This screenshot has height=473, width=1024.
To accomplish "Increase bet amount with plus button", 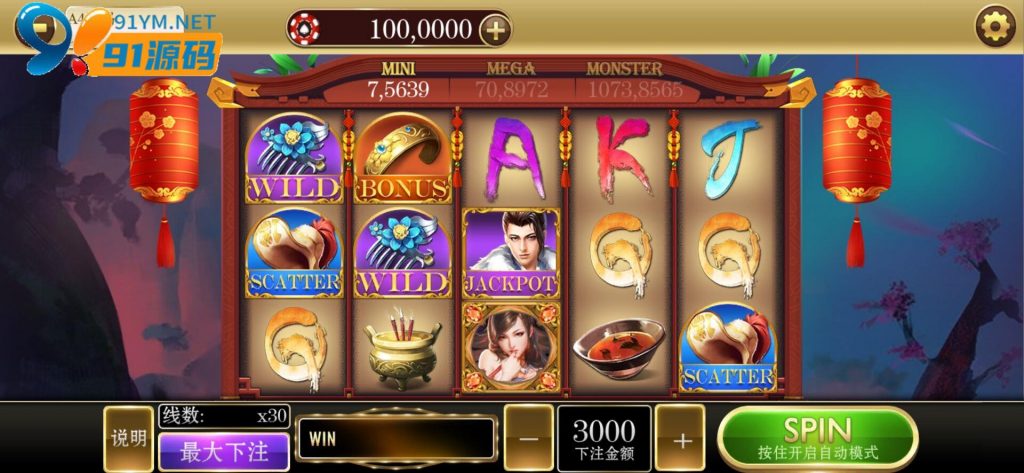I will pyautogui.click(x=680, y=438).
